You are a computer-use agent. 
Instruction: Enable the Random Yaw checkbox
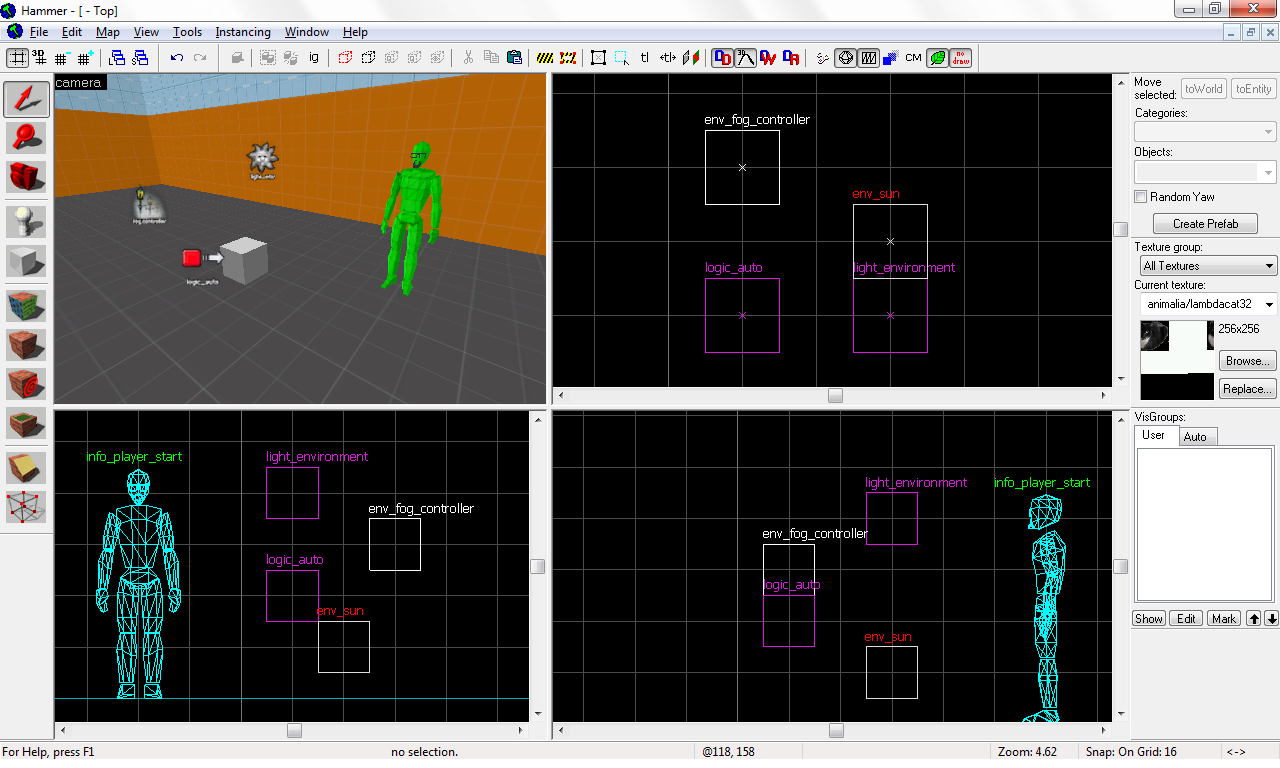1141,197
